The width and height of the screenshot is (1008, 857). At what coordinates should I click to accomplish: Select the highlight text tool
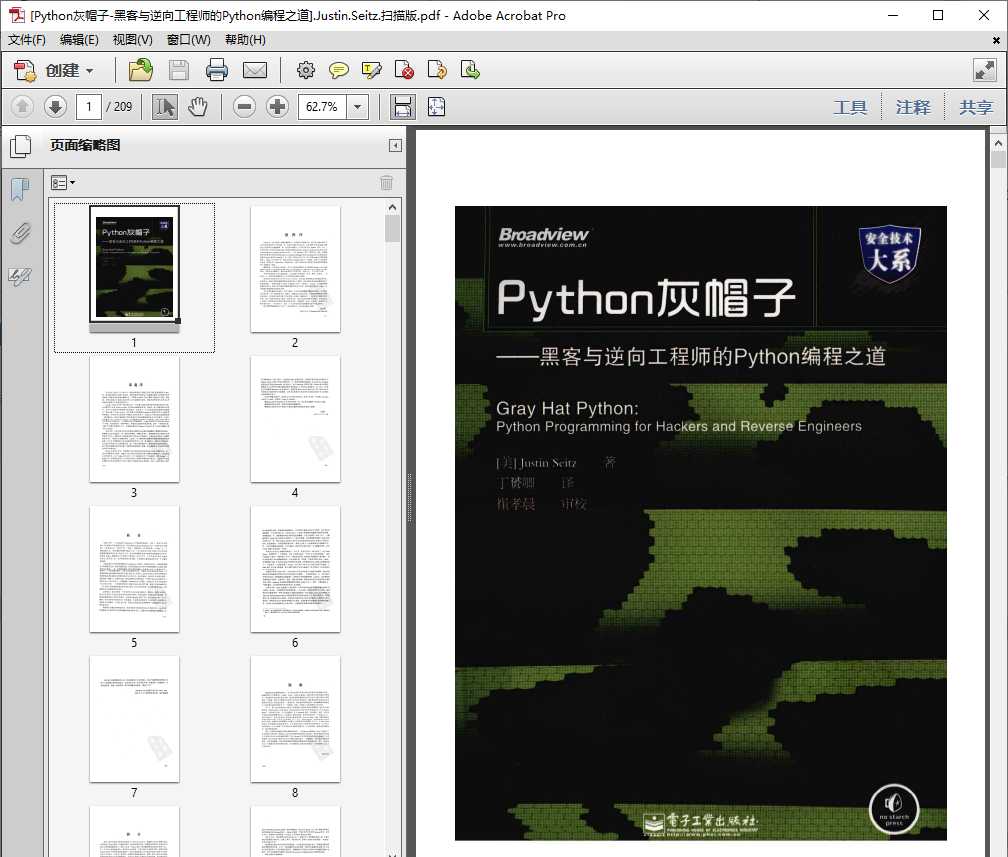point(372,69)
